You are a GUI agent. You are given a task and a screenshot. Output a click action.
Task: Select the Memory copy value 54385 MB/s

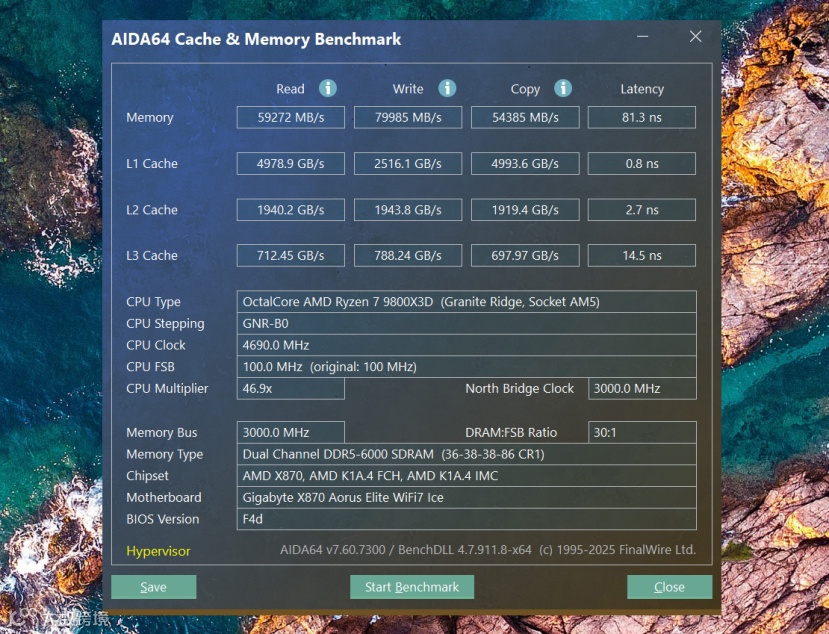pyautogui.click(x=525, y=117)
